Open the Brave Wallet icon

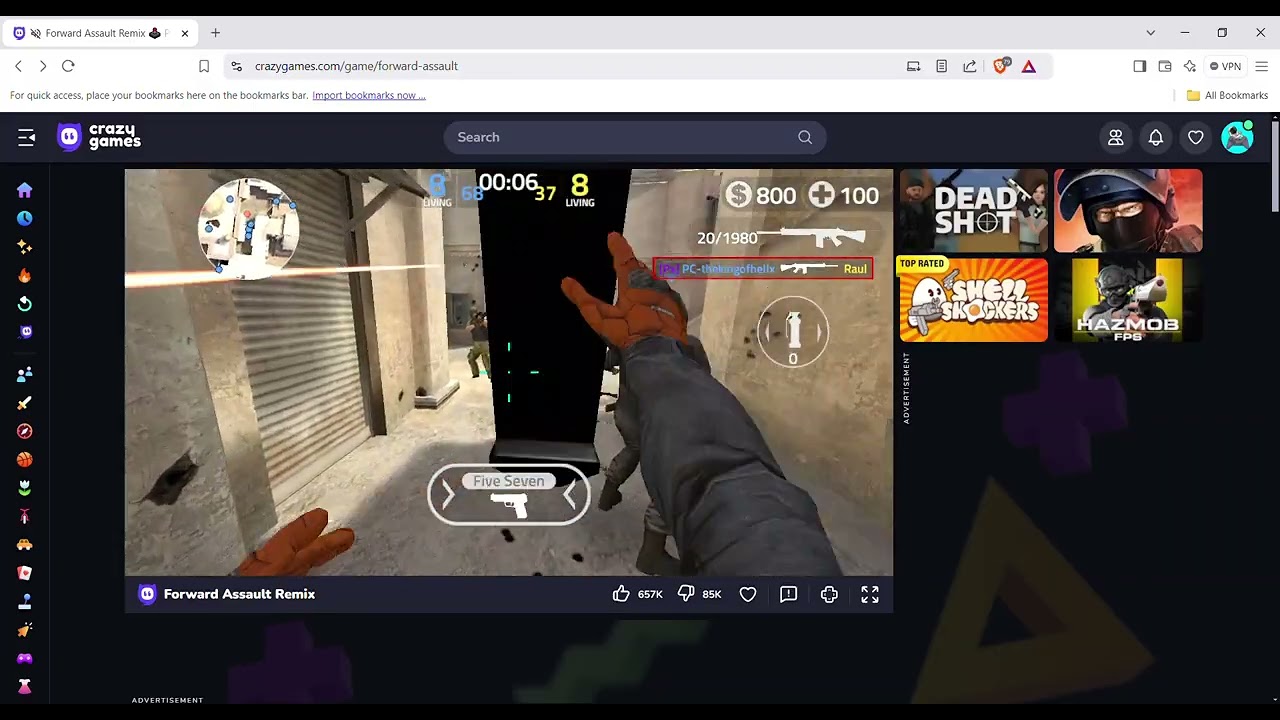click(1165, 66)
